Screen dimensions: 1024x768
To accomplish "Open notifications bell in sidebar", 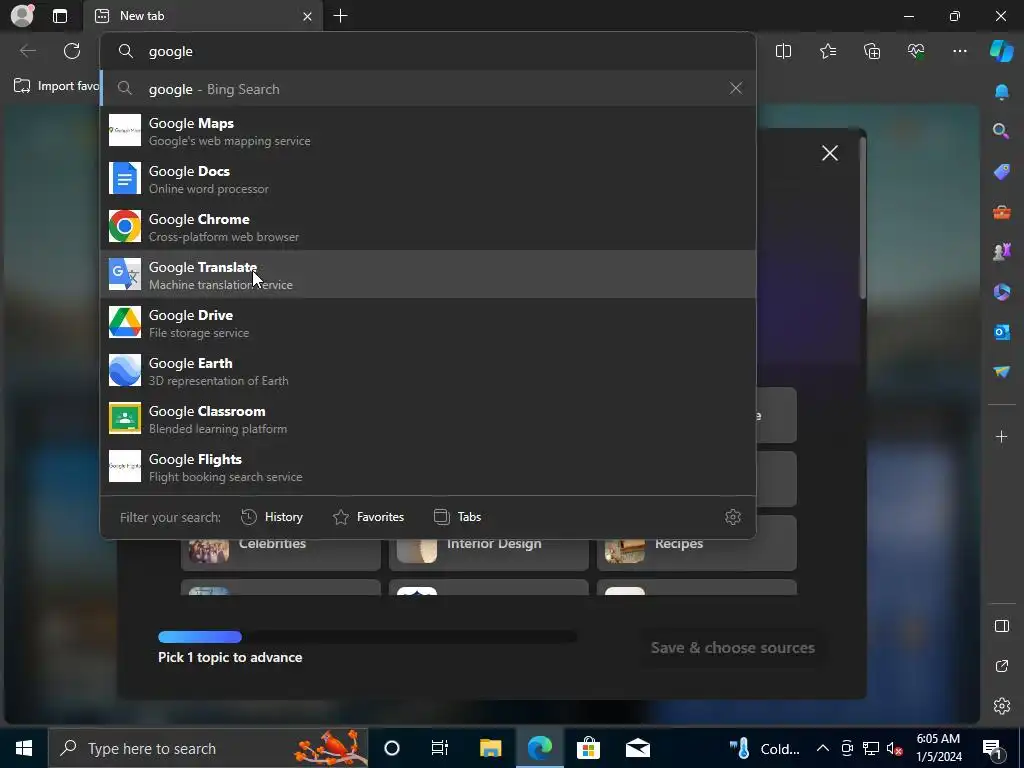I will tap(1001, 92).
